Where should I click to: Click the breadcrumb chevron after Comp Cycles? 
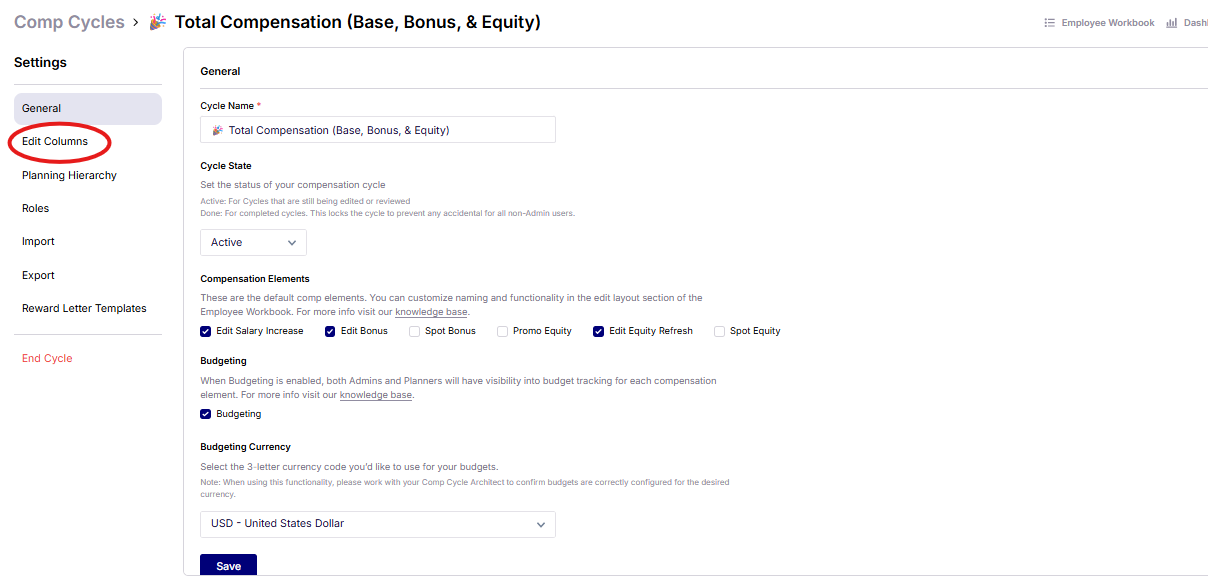coord(136,22)
